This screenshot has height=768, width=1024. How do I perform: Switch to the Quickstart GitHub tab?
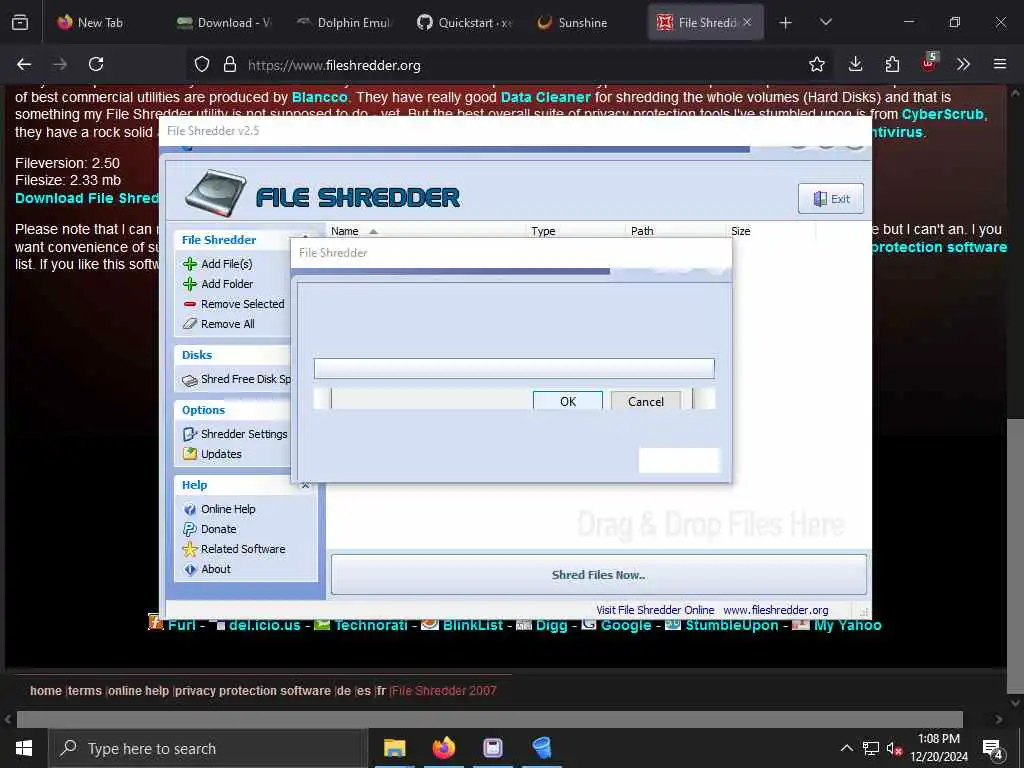[x=464, y=22]
